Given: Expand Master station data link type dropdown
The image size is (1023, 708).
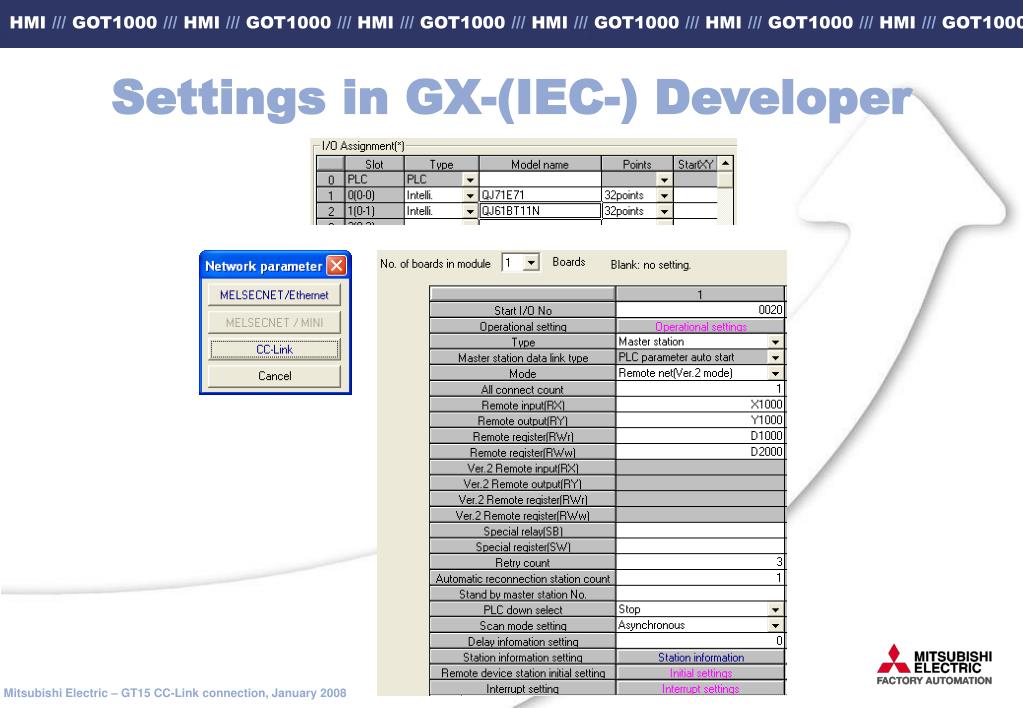Looking at the screenshot, I should (x=775, y=358).
